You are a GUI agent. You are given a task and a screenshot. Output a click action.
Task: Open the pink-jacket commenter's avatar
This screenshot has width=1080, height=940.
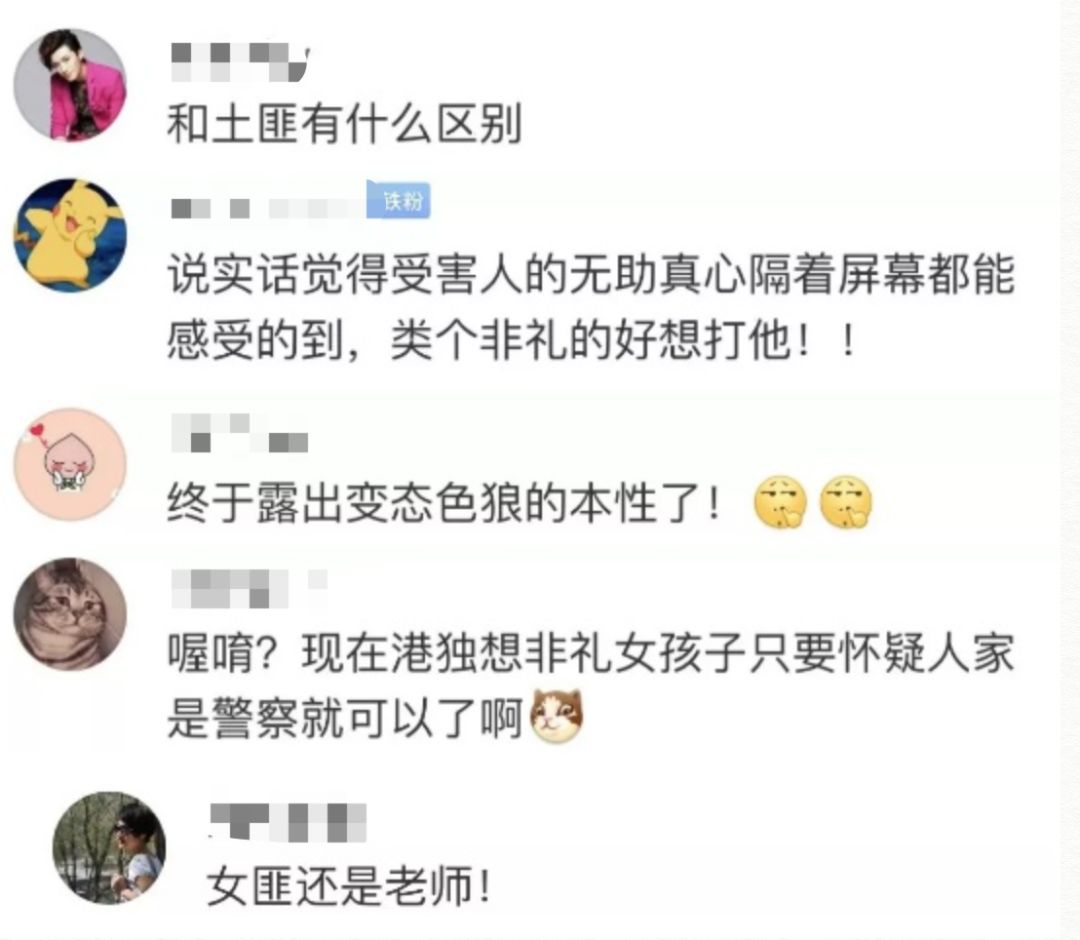[70, 85]
